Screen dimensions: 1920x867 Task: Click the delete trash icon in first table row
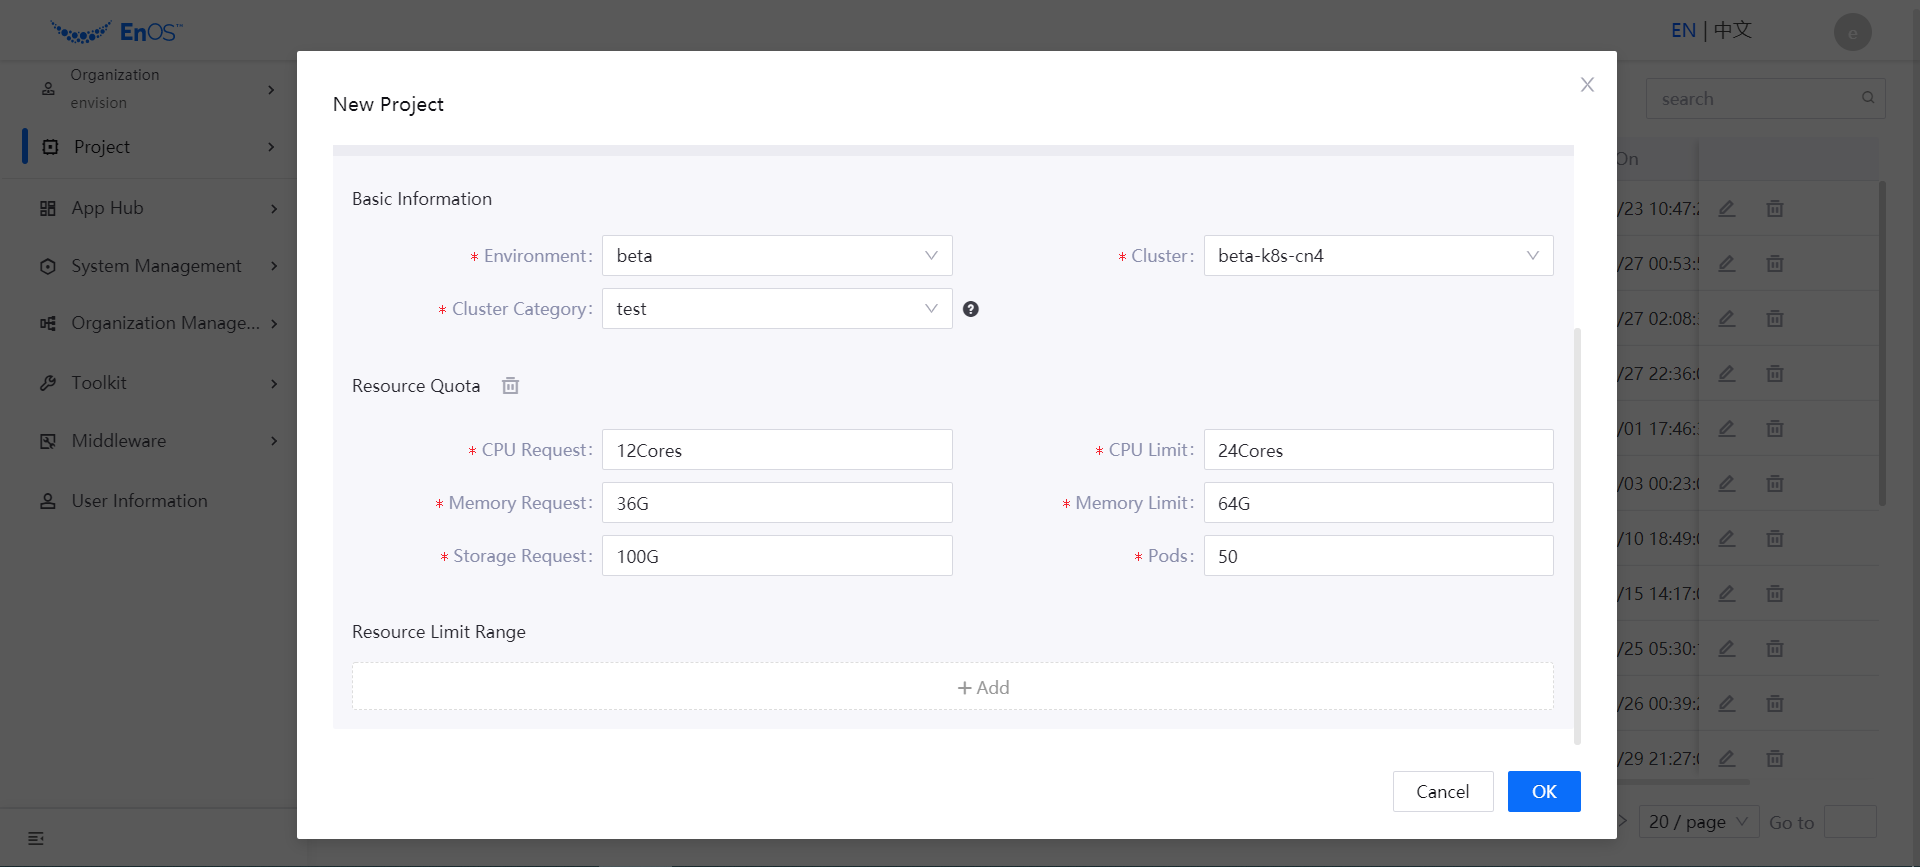(1775, 209)
